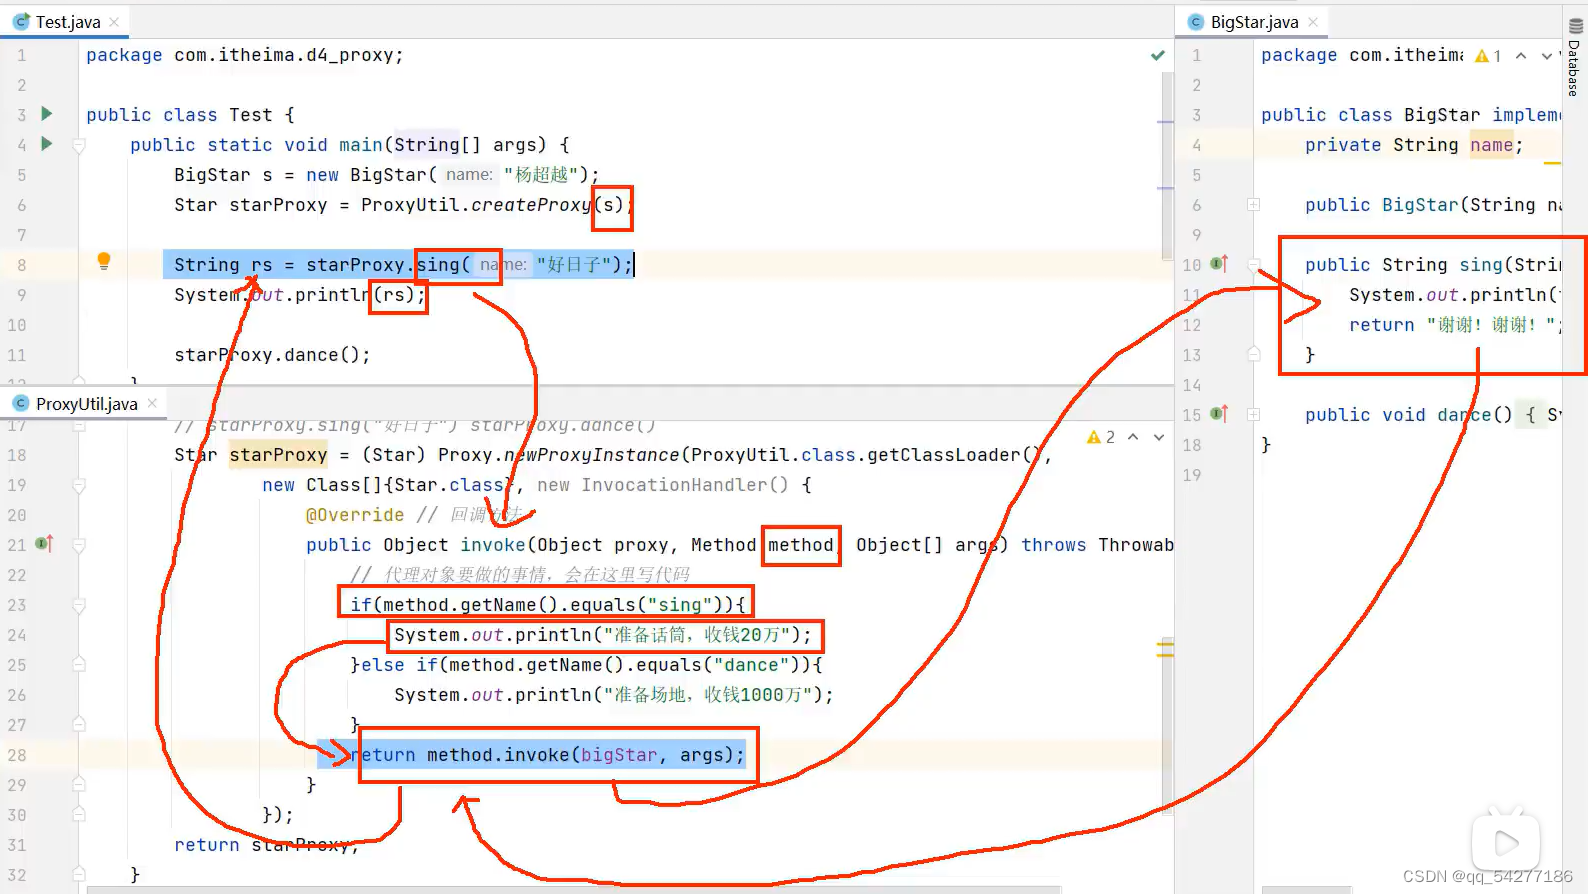Click the Test.java file type icon
Viewport: 1588px width, 894px height.
[x=21, y=22]
